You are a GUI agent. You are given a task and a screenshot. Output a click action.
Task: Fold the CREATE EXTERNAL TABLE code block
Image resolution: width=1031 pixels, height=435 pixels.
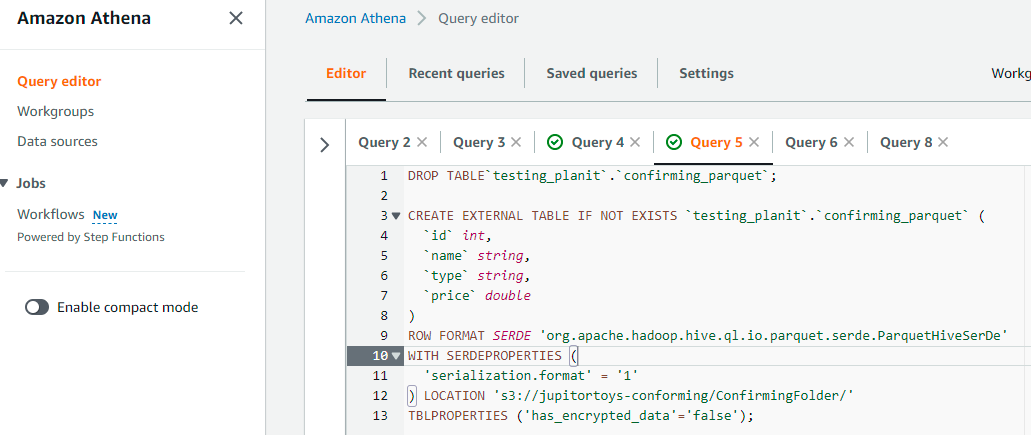[396, 215]
